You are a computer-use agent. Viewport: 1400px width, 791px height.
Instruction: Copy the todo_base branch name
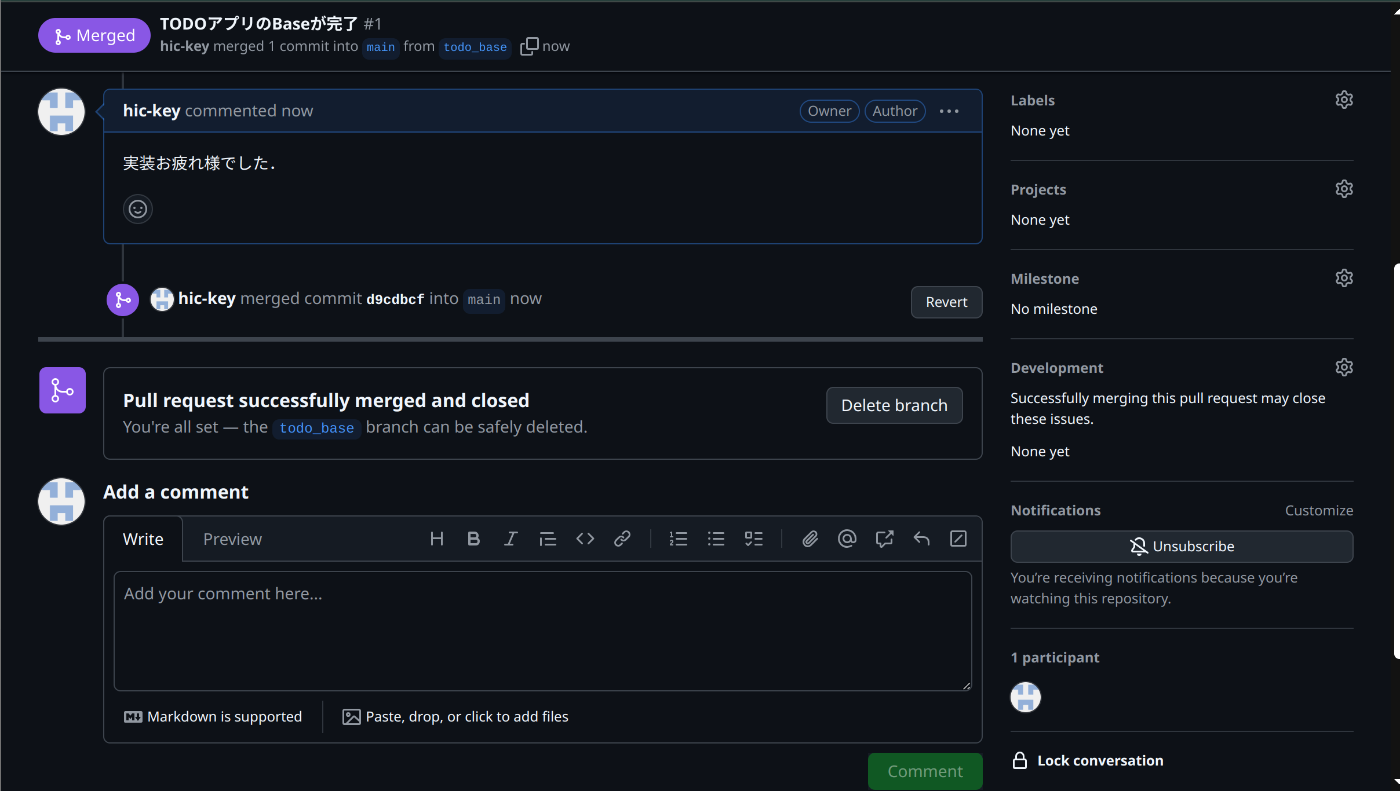point(529,46)
